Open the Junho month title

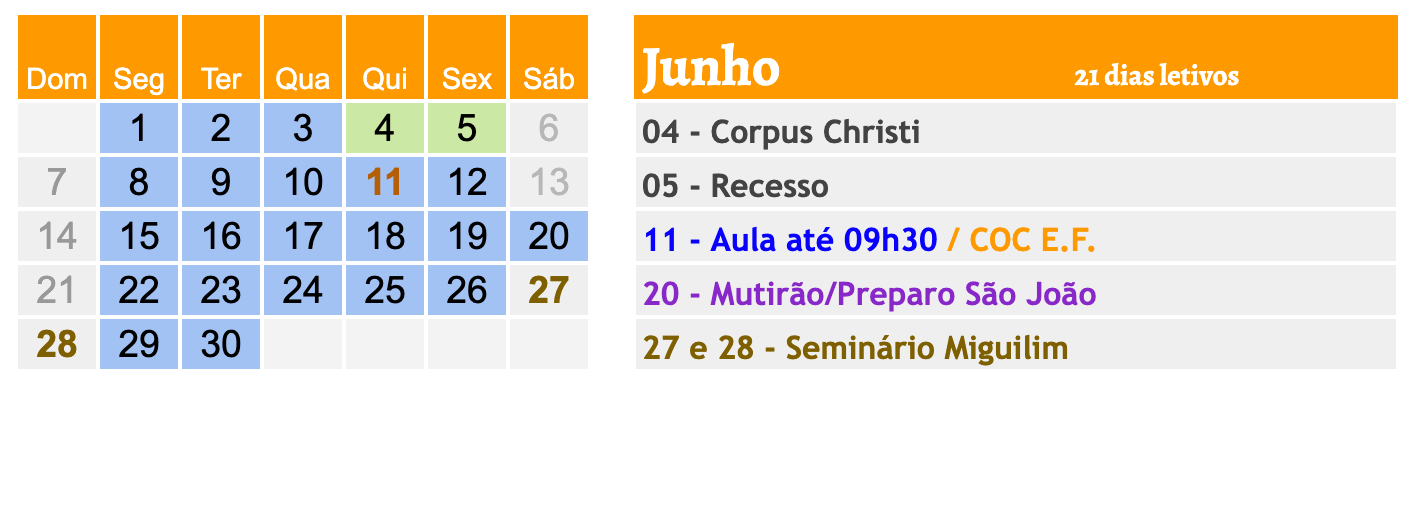tap(711, 68)
